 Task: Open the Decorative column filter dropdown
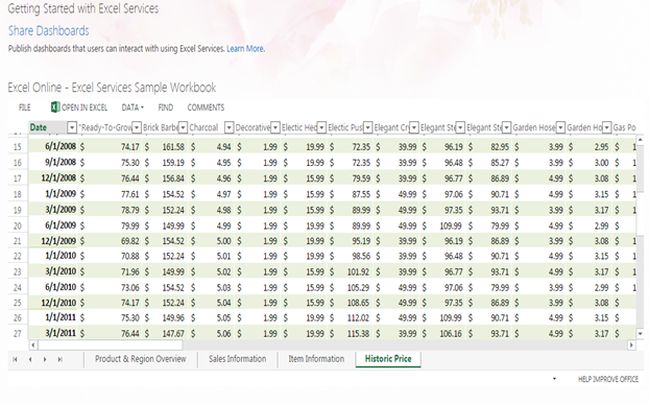(275, 127)
